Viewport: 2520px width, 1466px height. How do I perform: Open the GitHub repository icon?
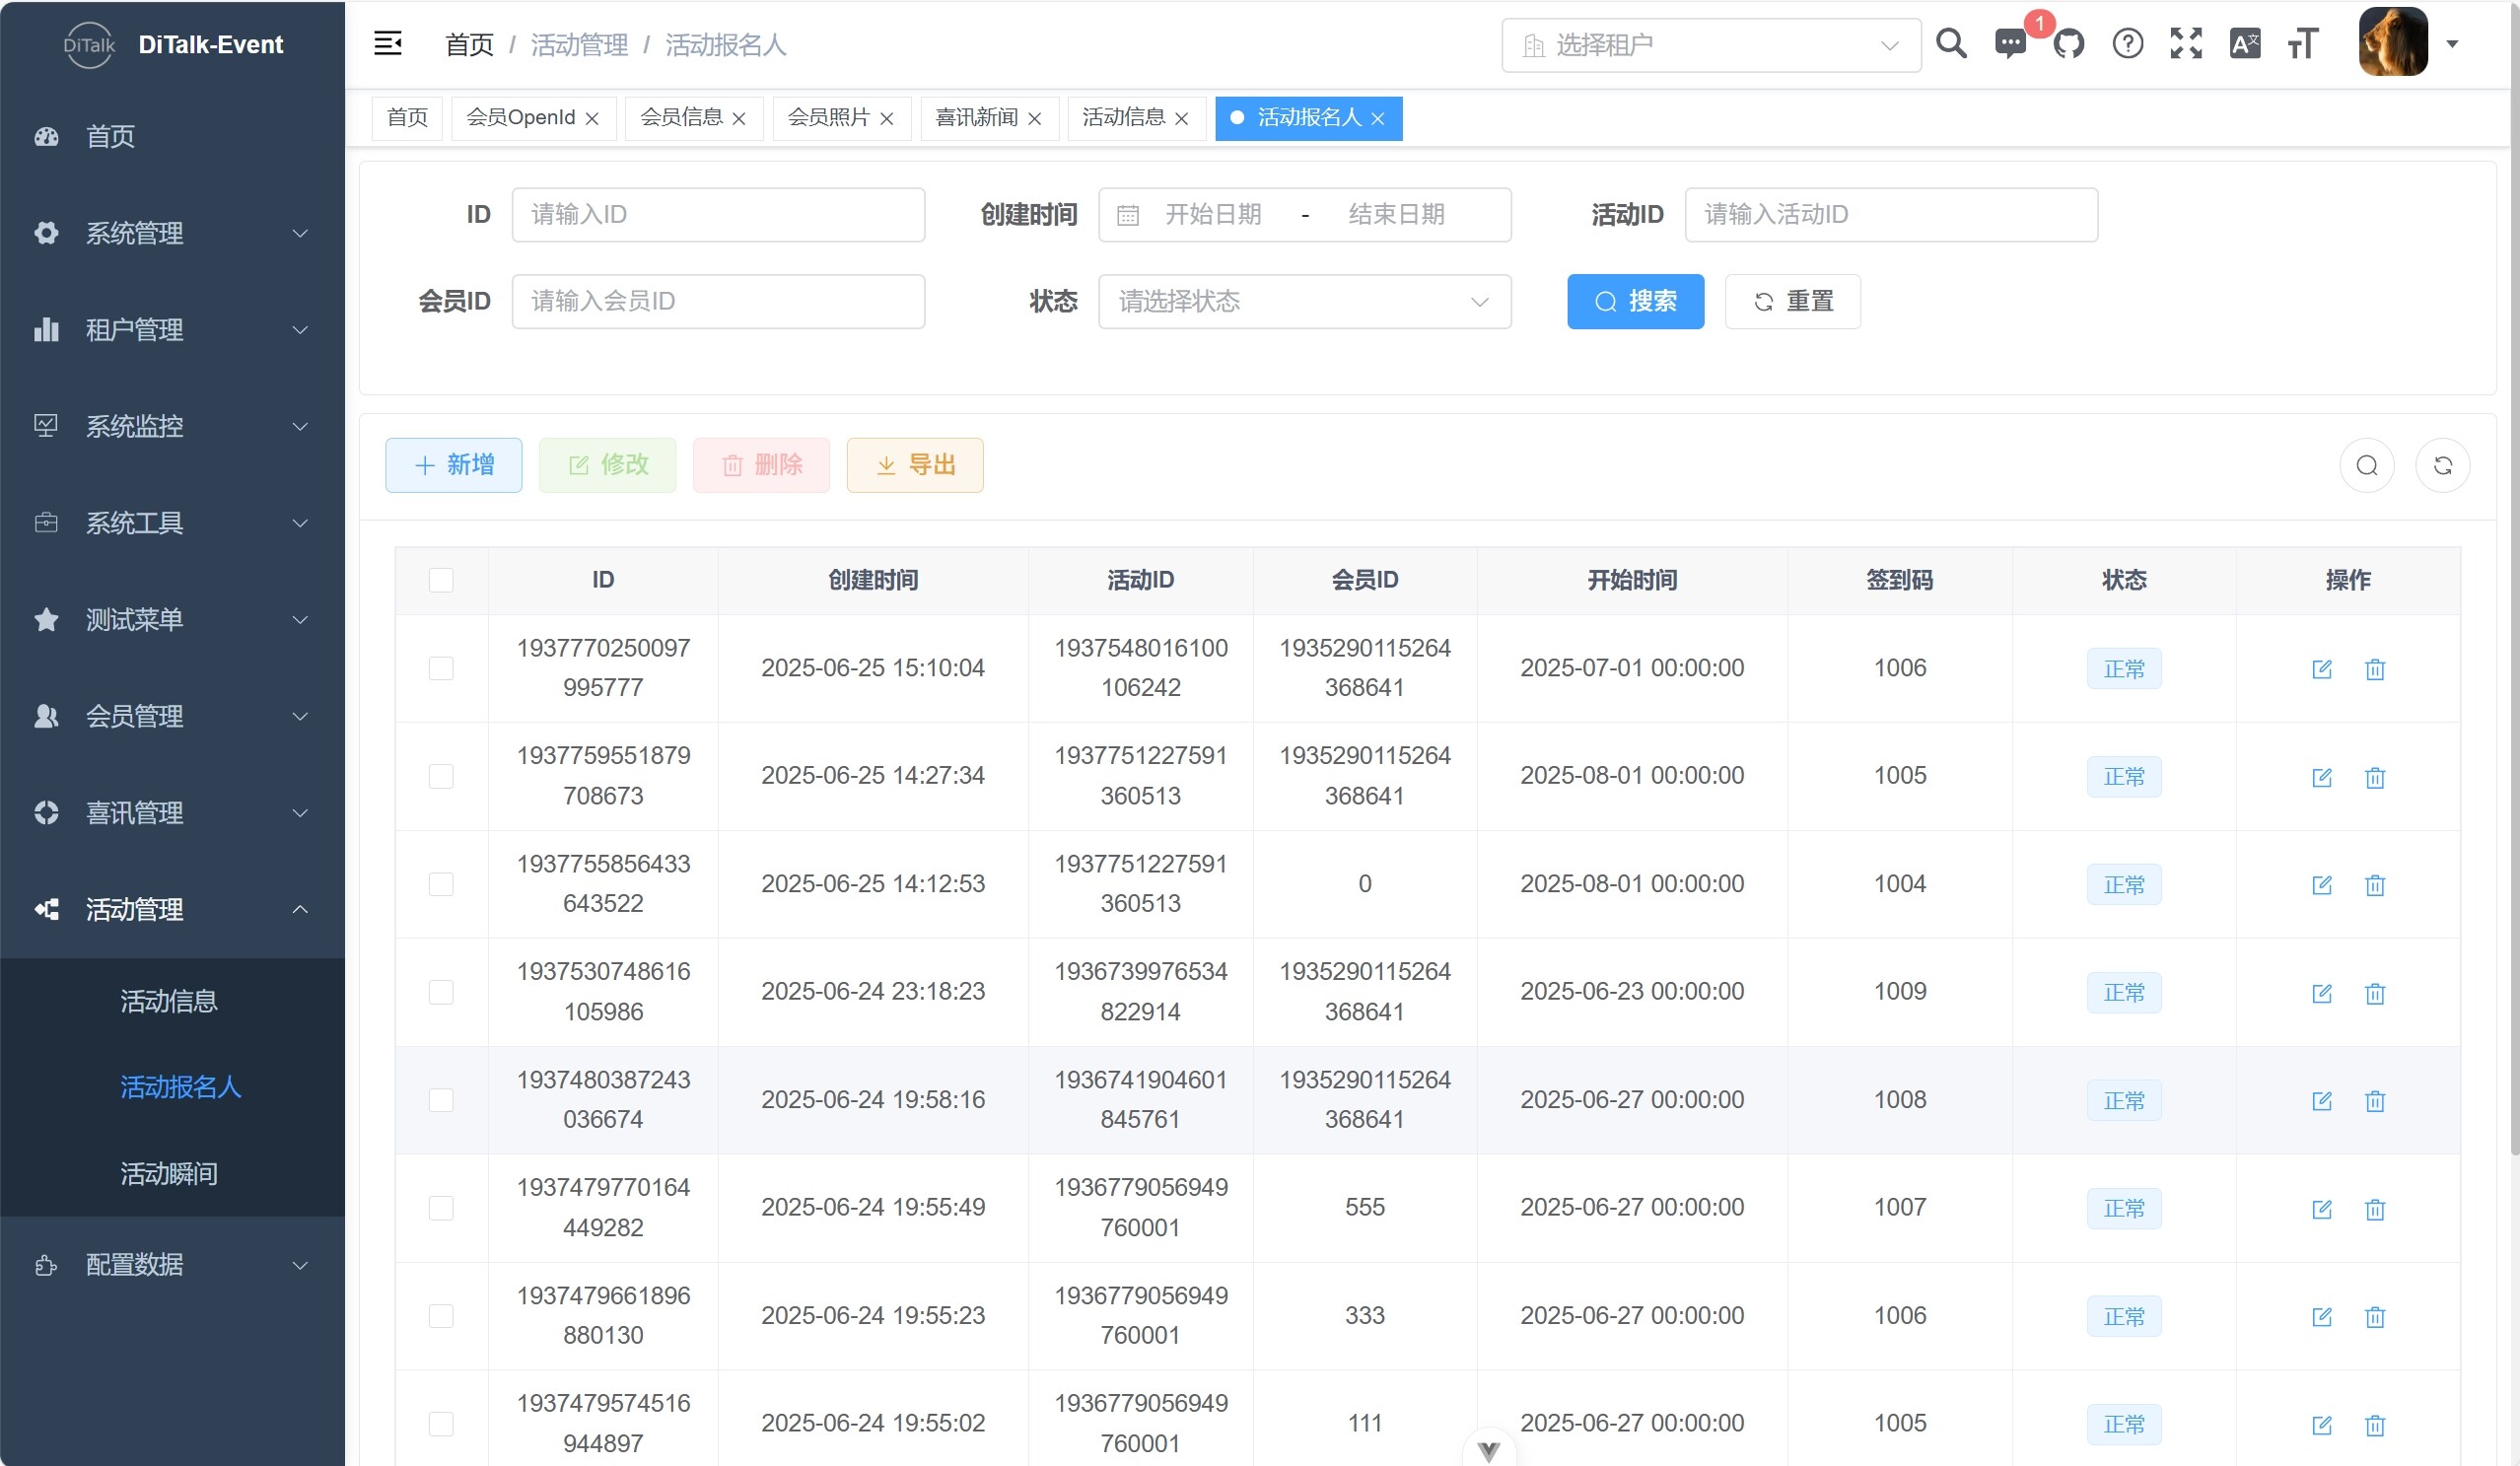(x=2068, y=44)
